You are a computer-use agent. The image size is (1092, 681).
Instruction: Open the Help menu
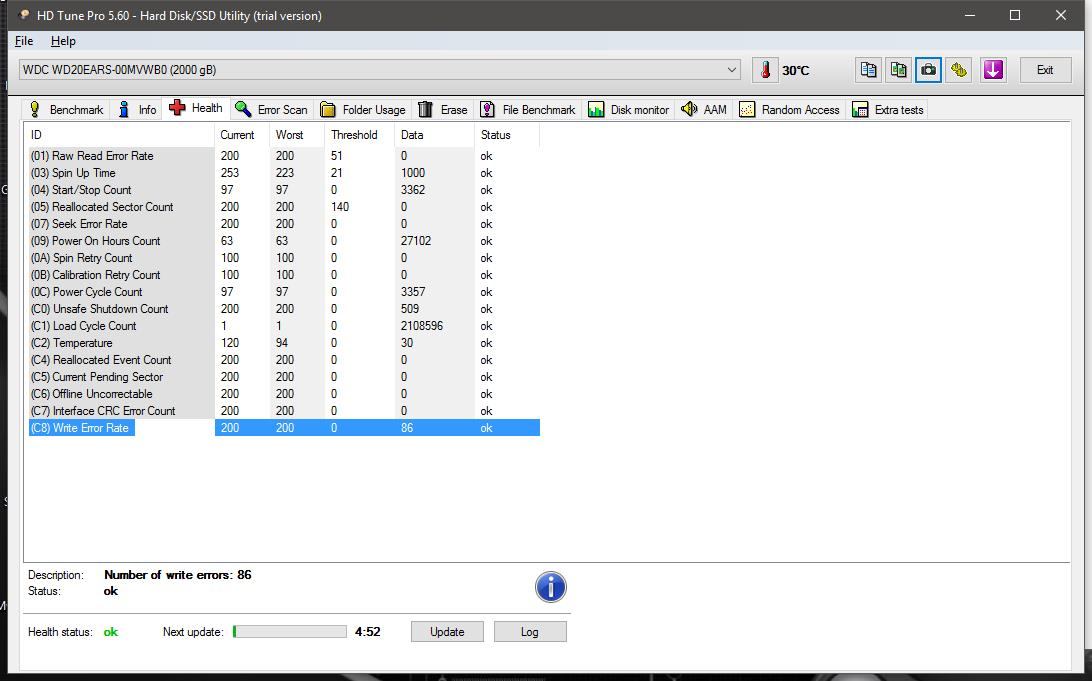click(x=63, y=41)
